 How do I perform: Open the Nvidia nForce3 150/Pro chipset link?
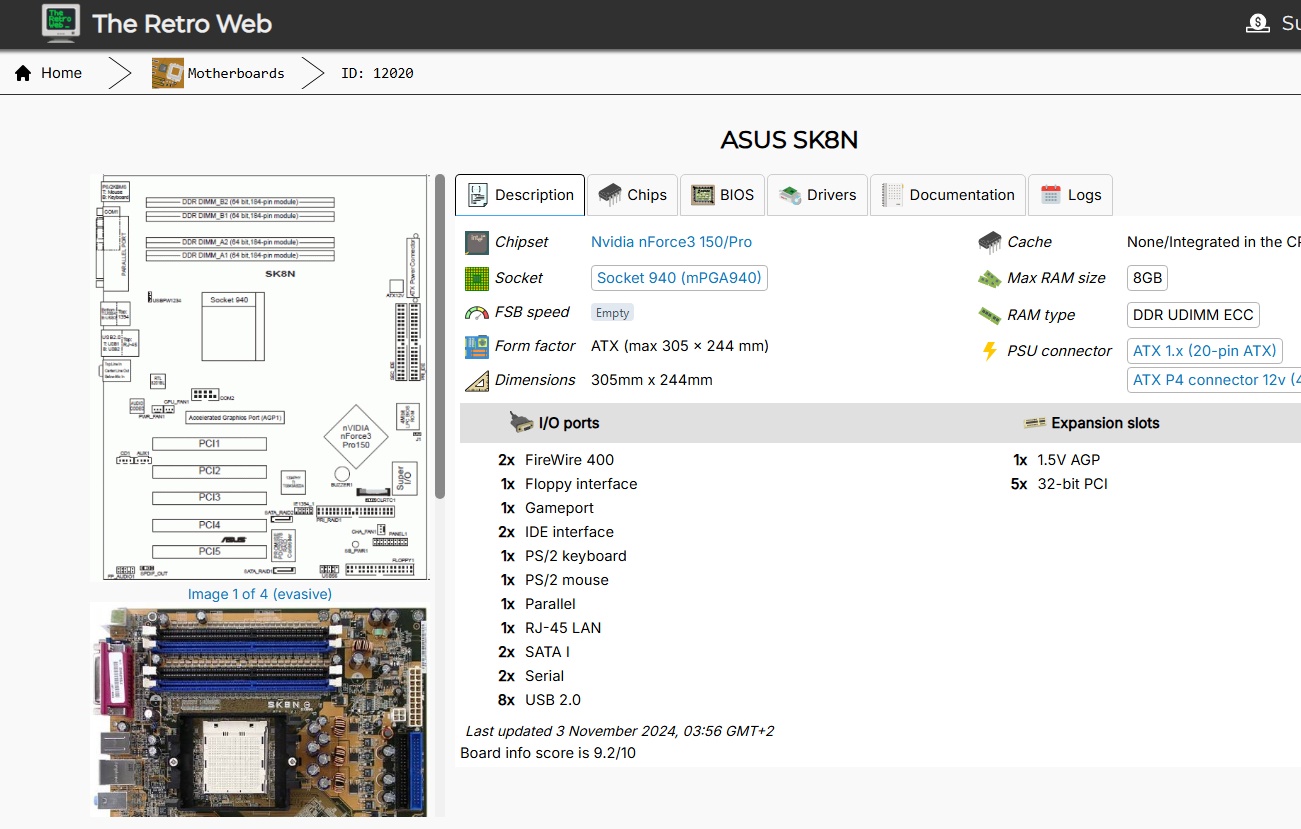[x=671, y=242]
